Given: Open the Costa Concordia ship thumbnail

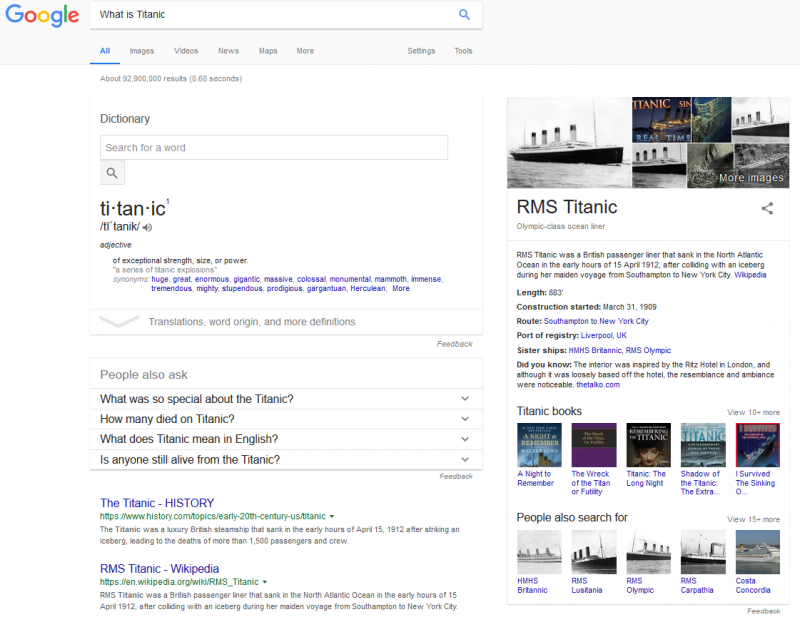Looking at the screenshot, I should [758, 552].
